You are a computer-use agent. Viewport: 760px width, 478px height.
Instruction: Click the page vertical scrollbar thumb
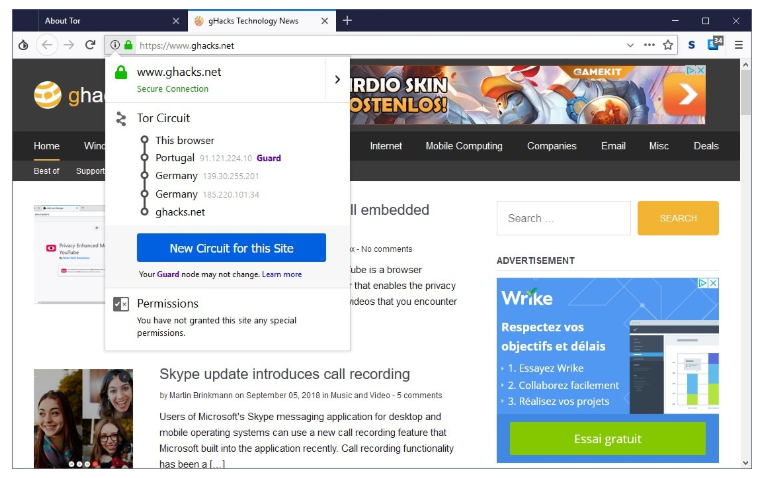coord(745,92)
